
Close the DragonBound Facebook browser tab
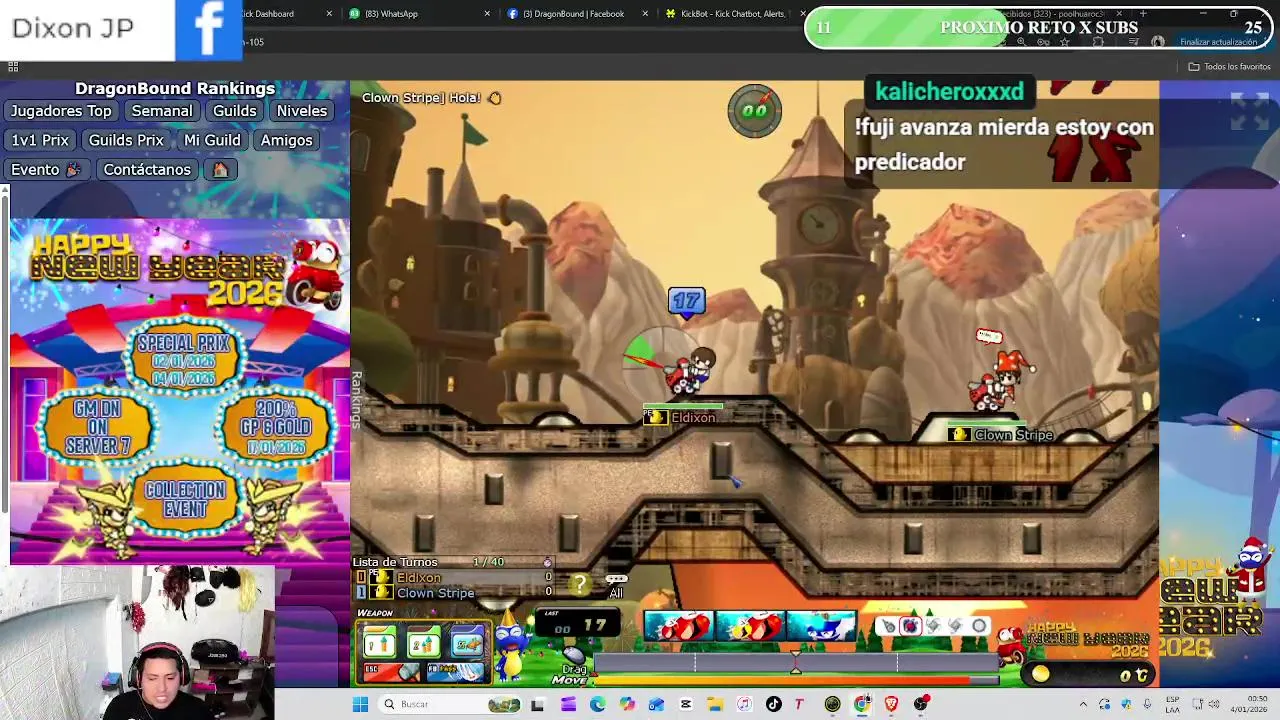[645, 14]
